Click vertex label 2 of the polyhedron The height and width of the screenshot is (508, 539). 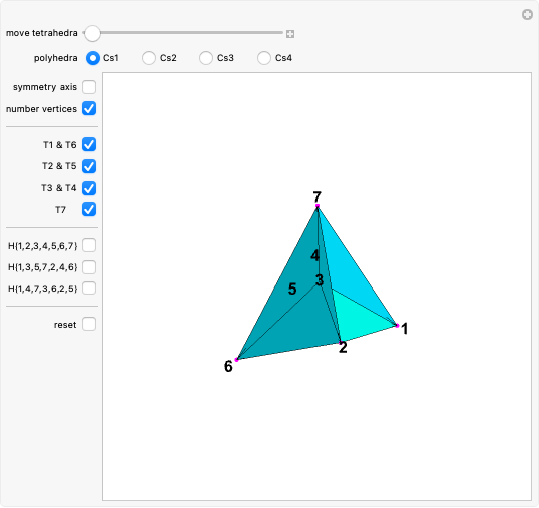(343, 347)
